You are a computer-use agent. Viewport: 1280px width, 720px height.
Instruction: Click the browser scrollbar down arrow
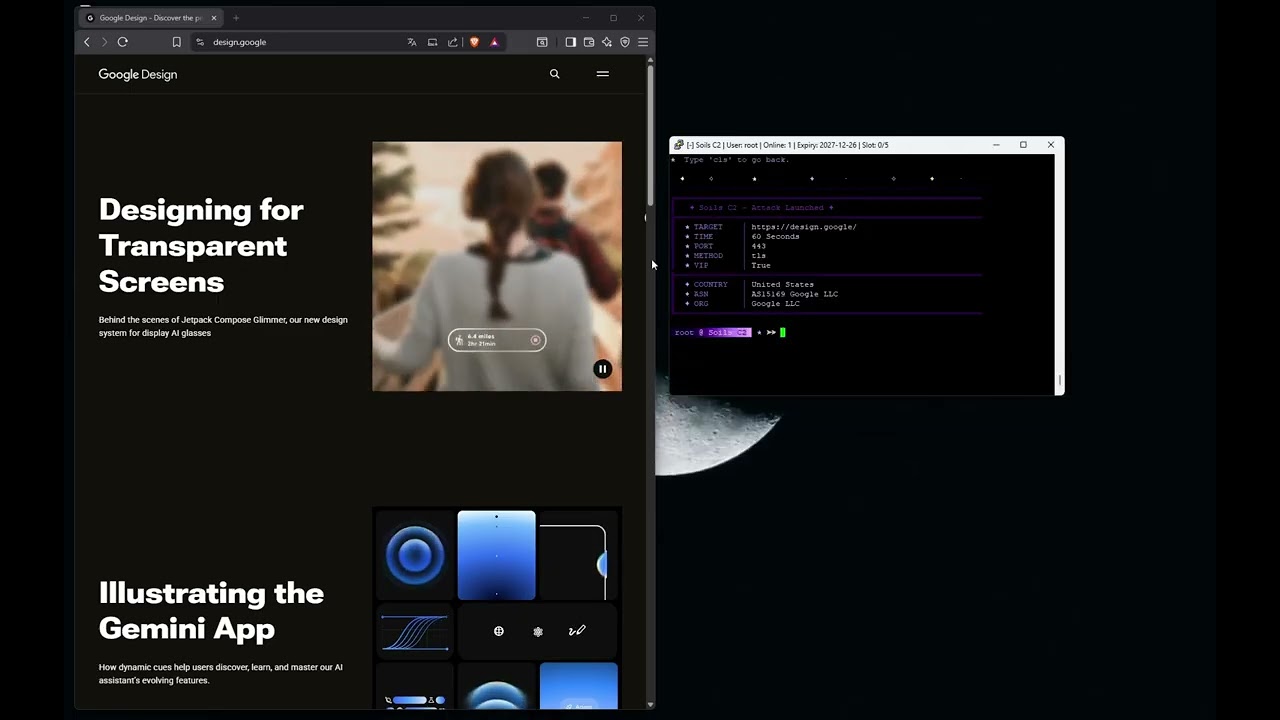click(x=651, y=705)
